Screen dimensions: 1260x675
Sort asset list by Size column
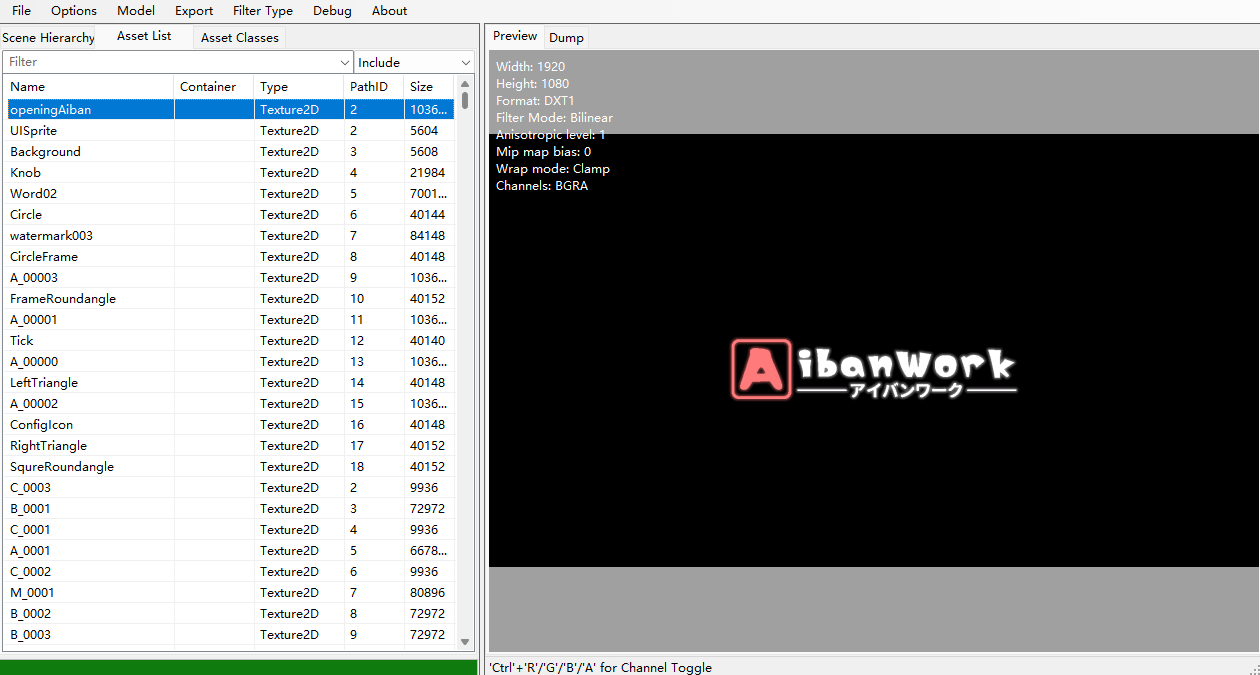coord(428,87)
